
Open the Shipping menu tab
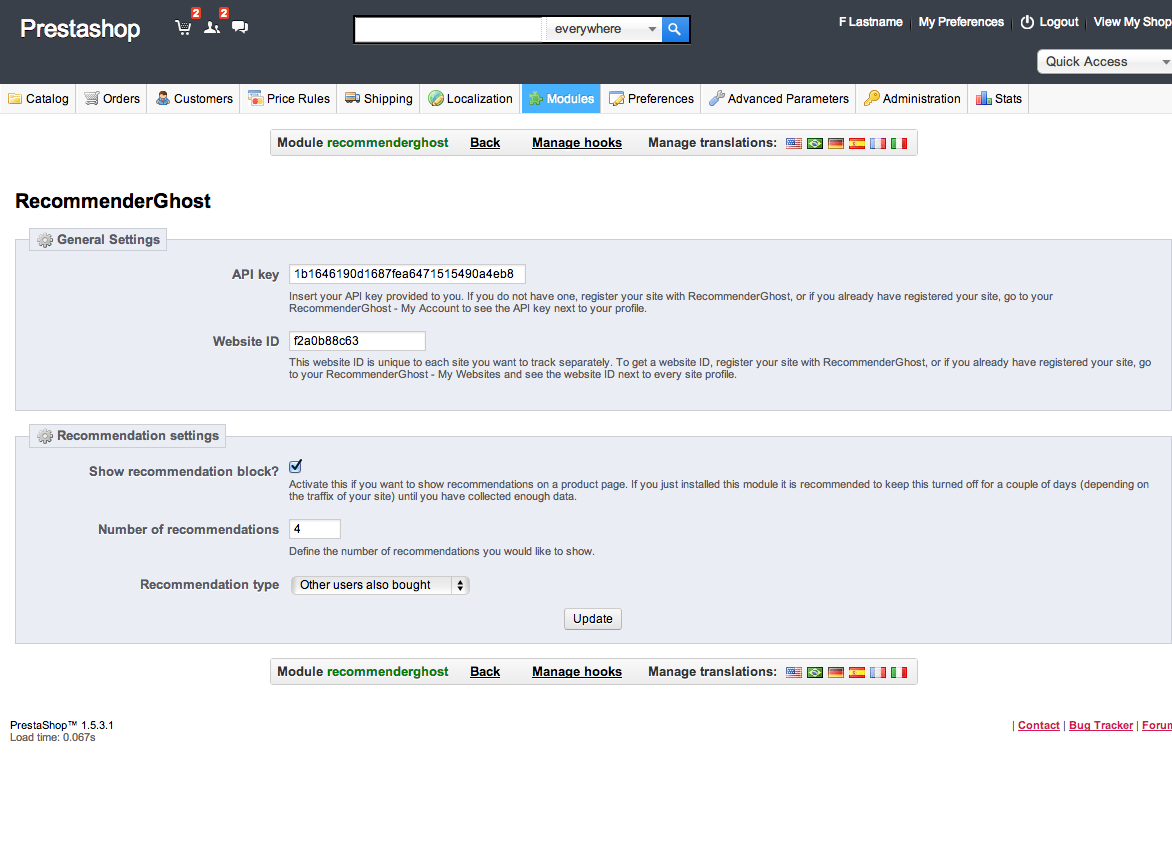tap(379, 99)
